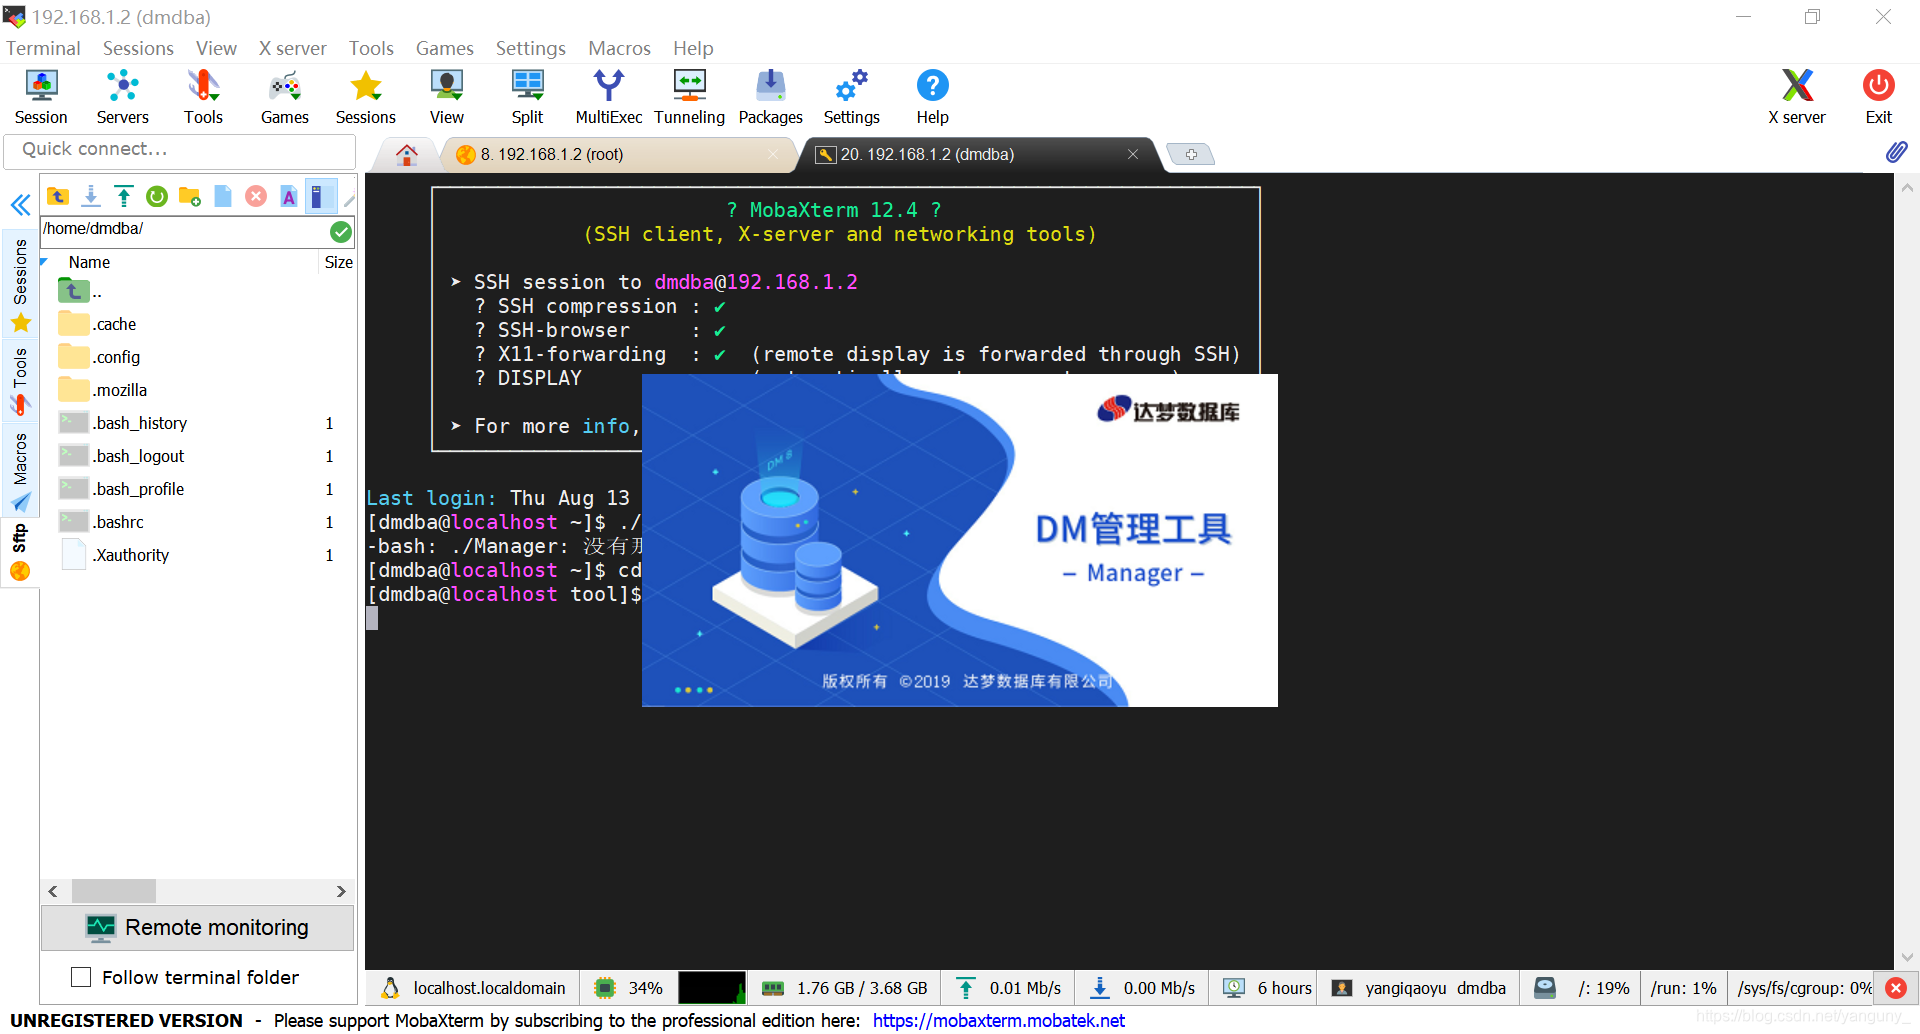Open the Macros vertical side tab
Image resolution: width=1920 pixels, height=1034 pixels.
[20, 470]
